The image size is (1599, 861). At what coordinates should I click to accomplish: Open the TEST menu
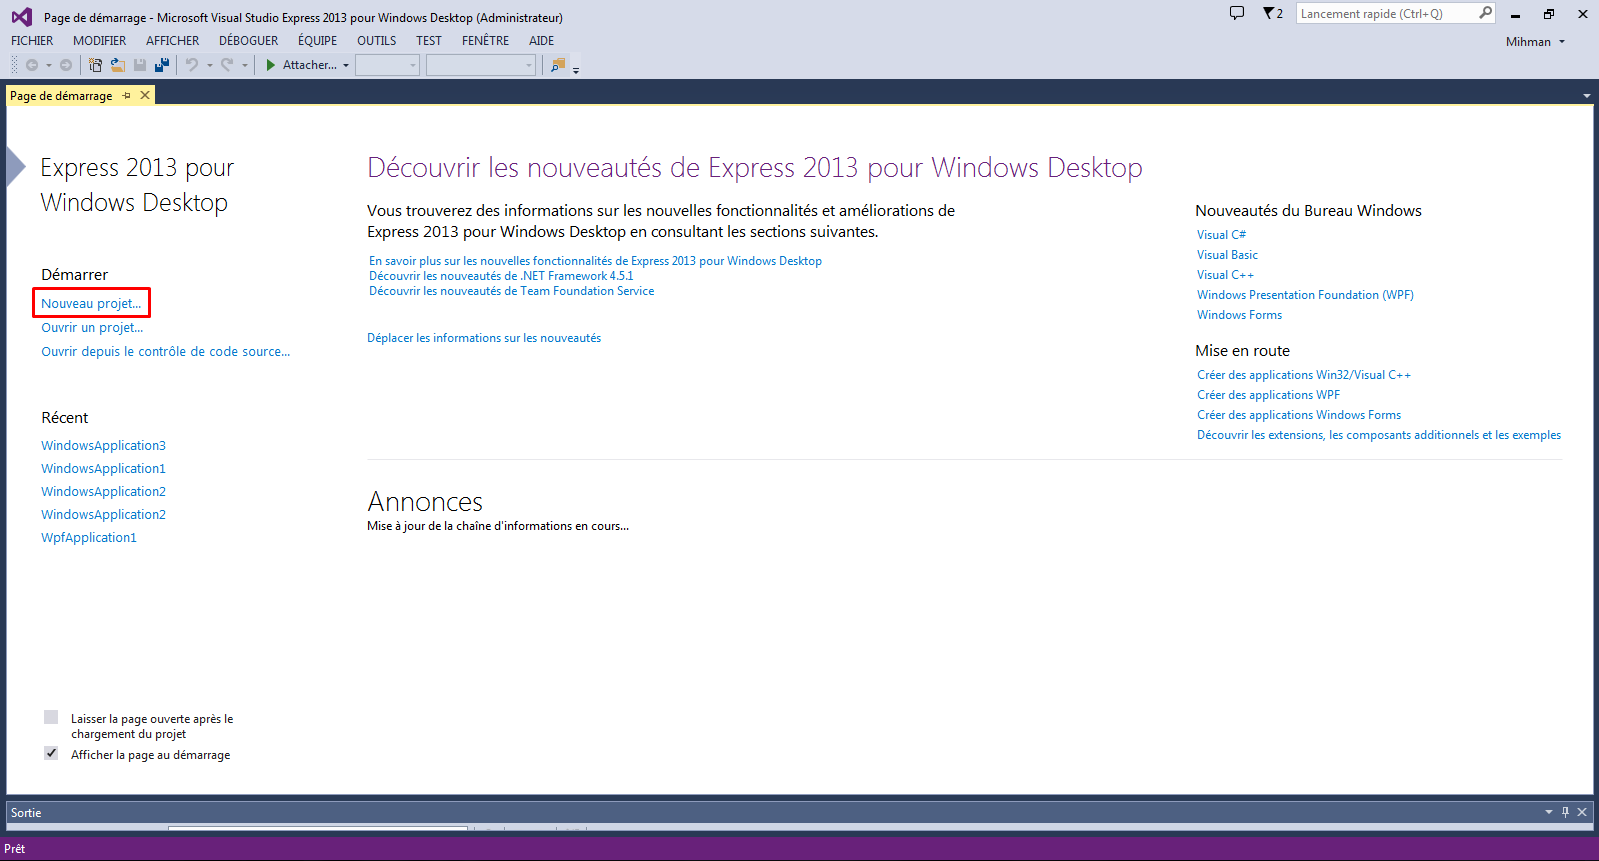429,41
